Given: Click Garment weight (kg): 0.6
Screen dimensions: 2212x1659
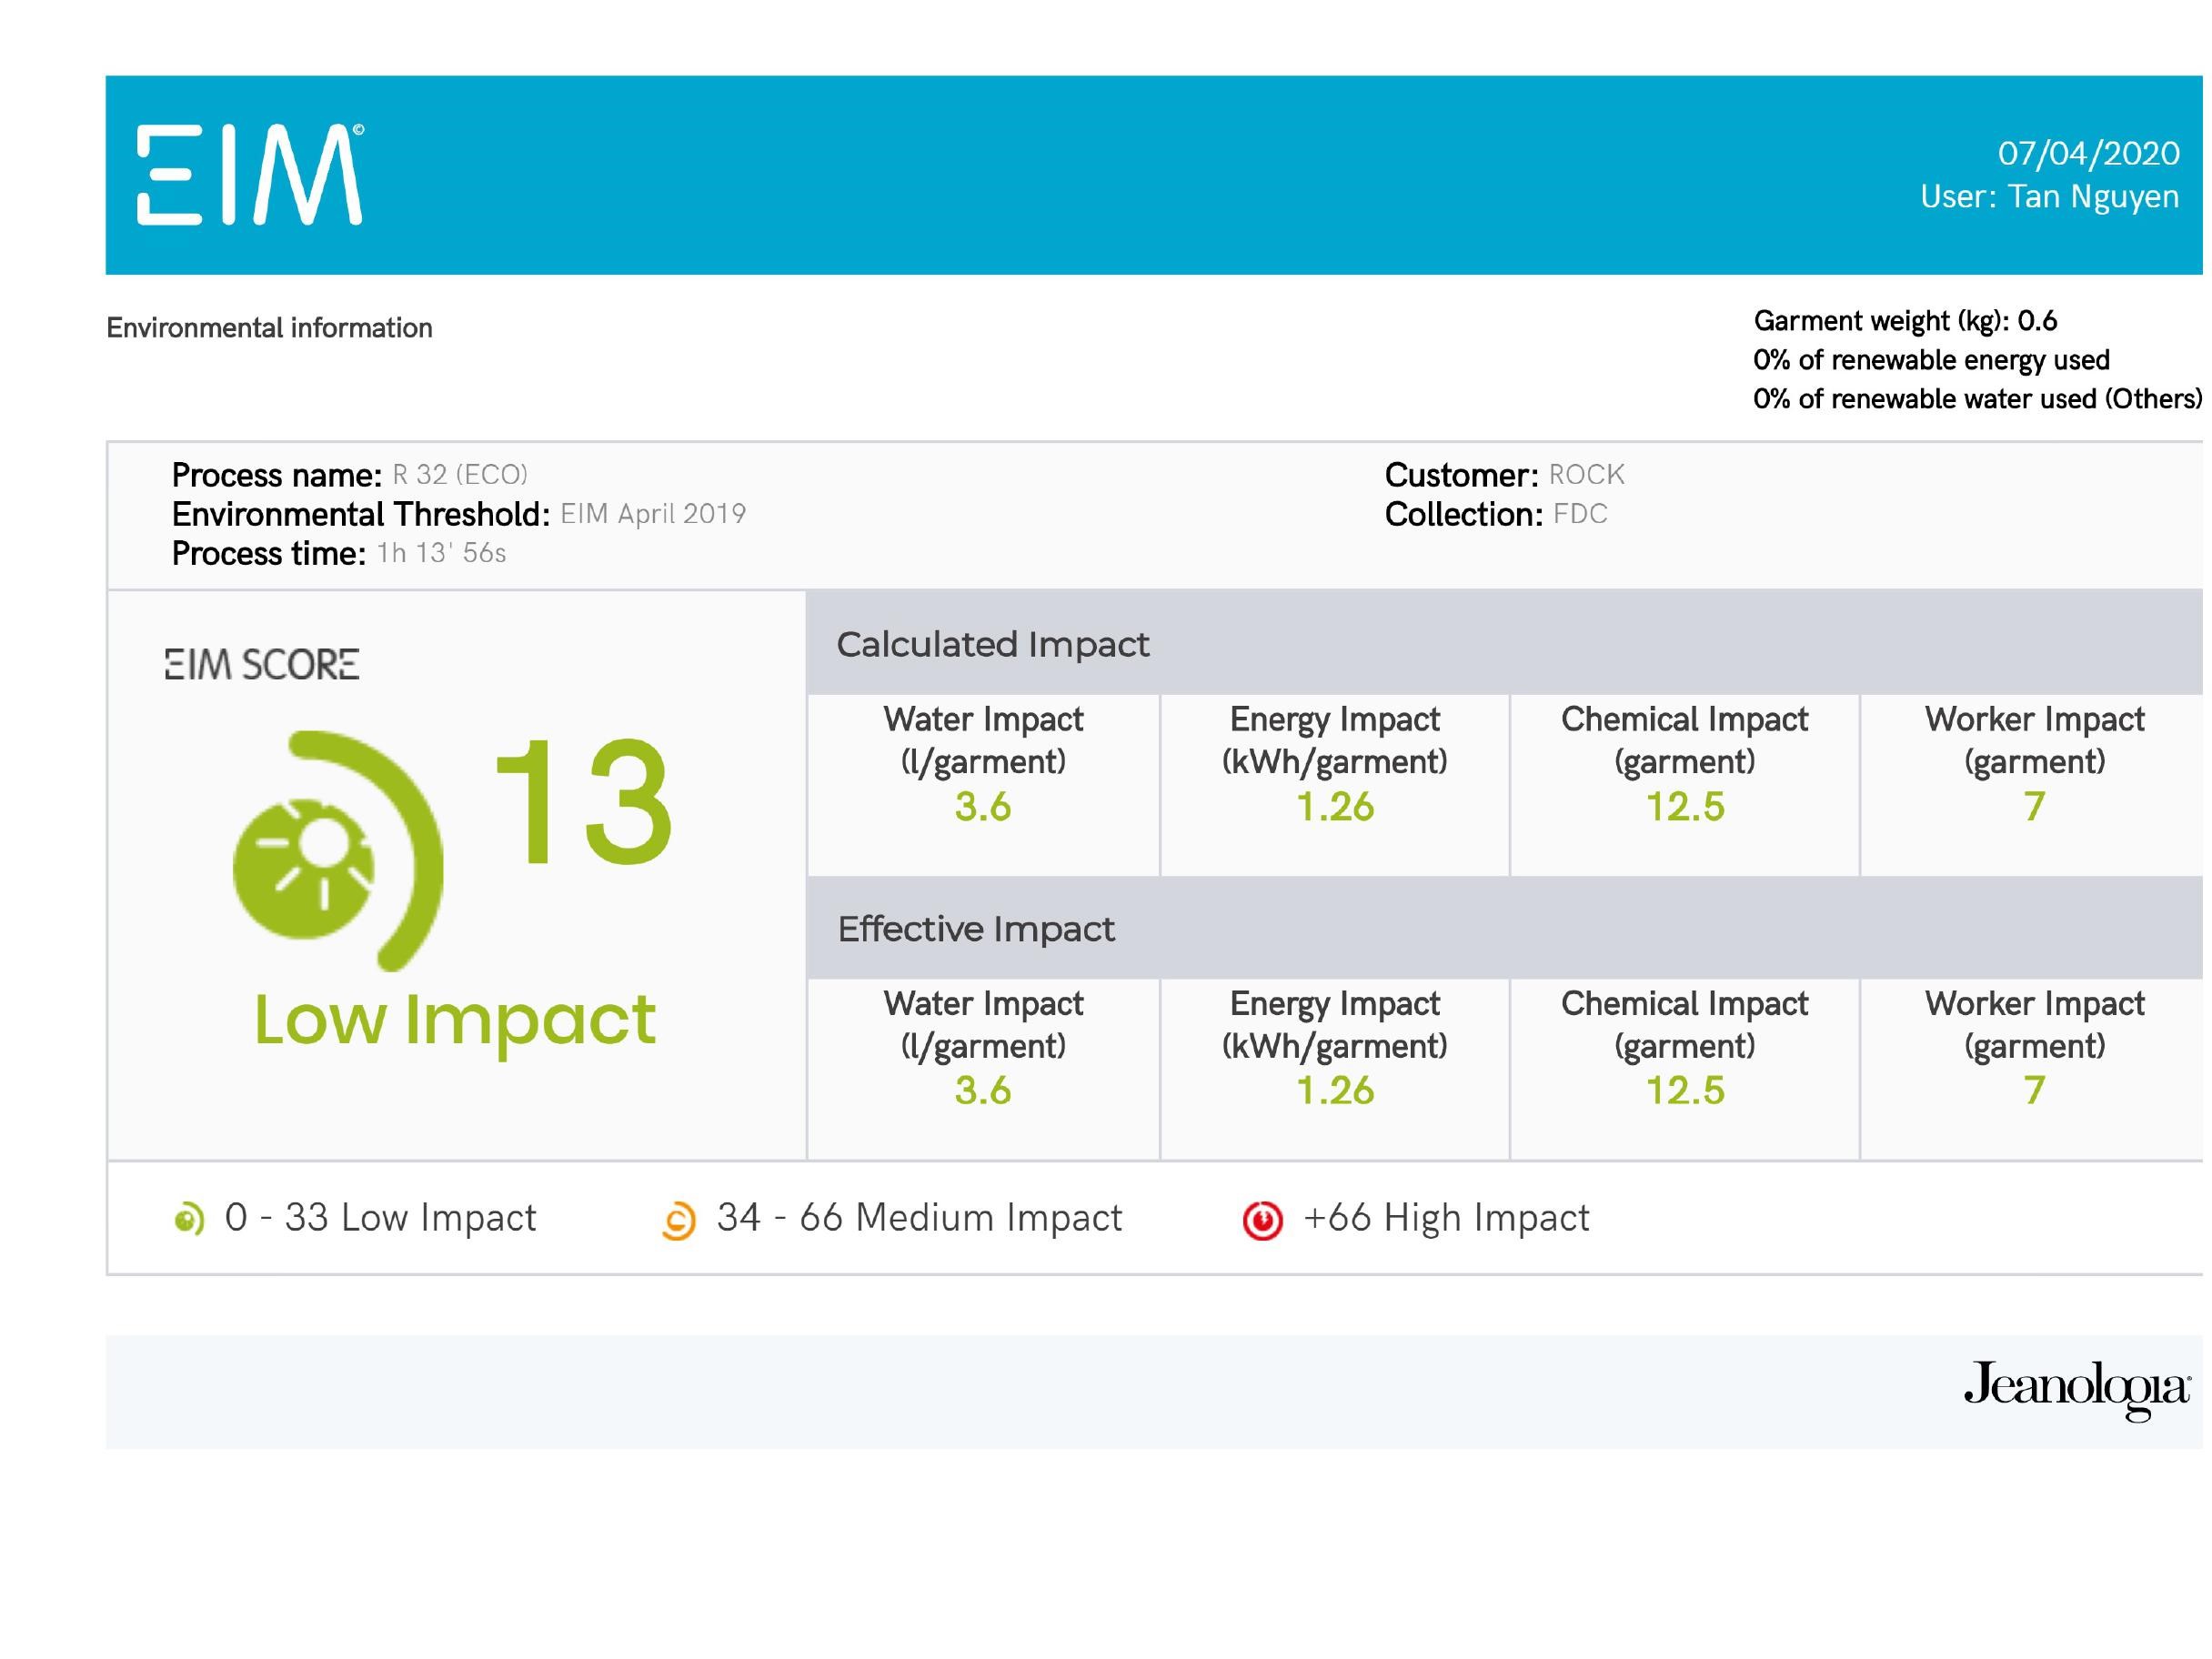Looking at the screenshot, I should pyautogui.click(x=1905, y=321).
